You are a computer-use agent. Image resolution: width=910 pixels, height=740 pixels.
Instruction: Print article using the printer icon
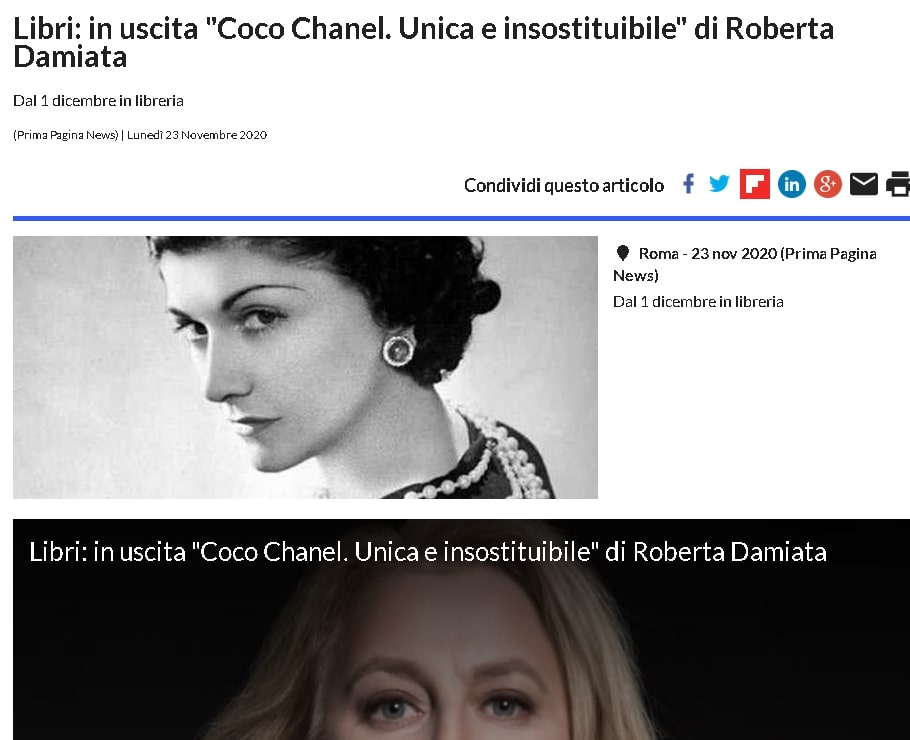(898, 184)
